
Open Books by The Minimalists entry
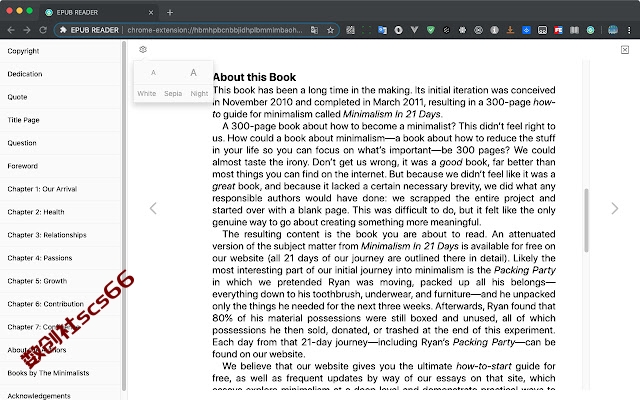point(60,373)
